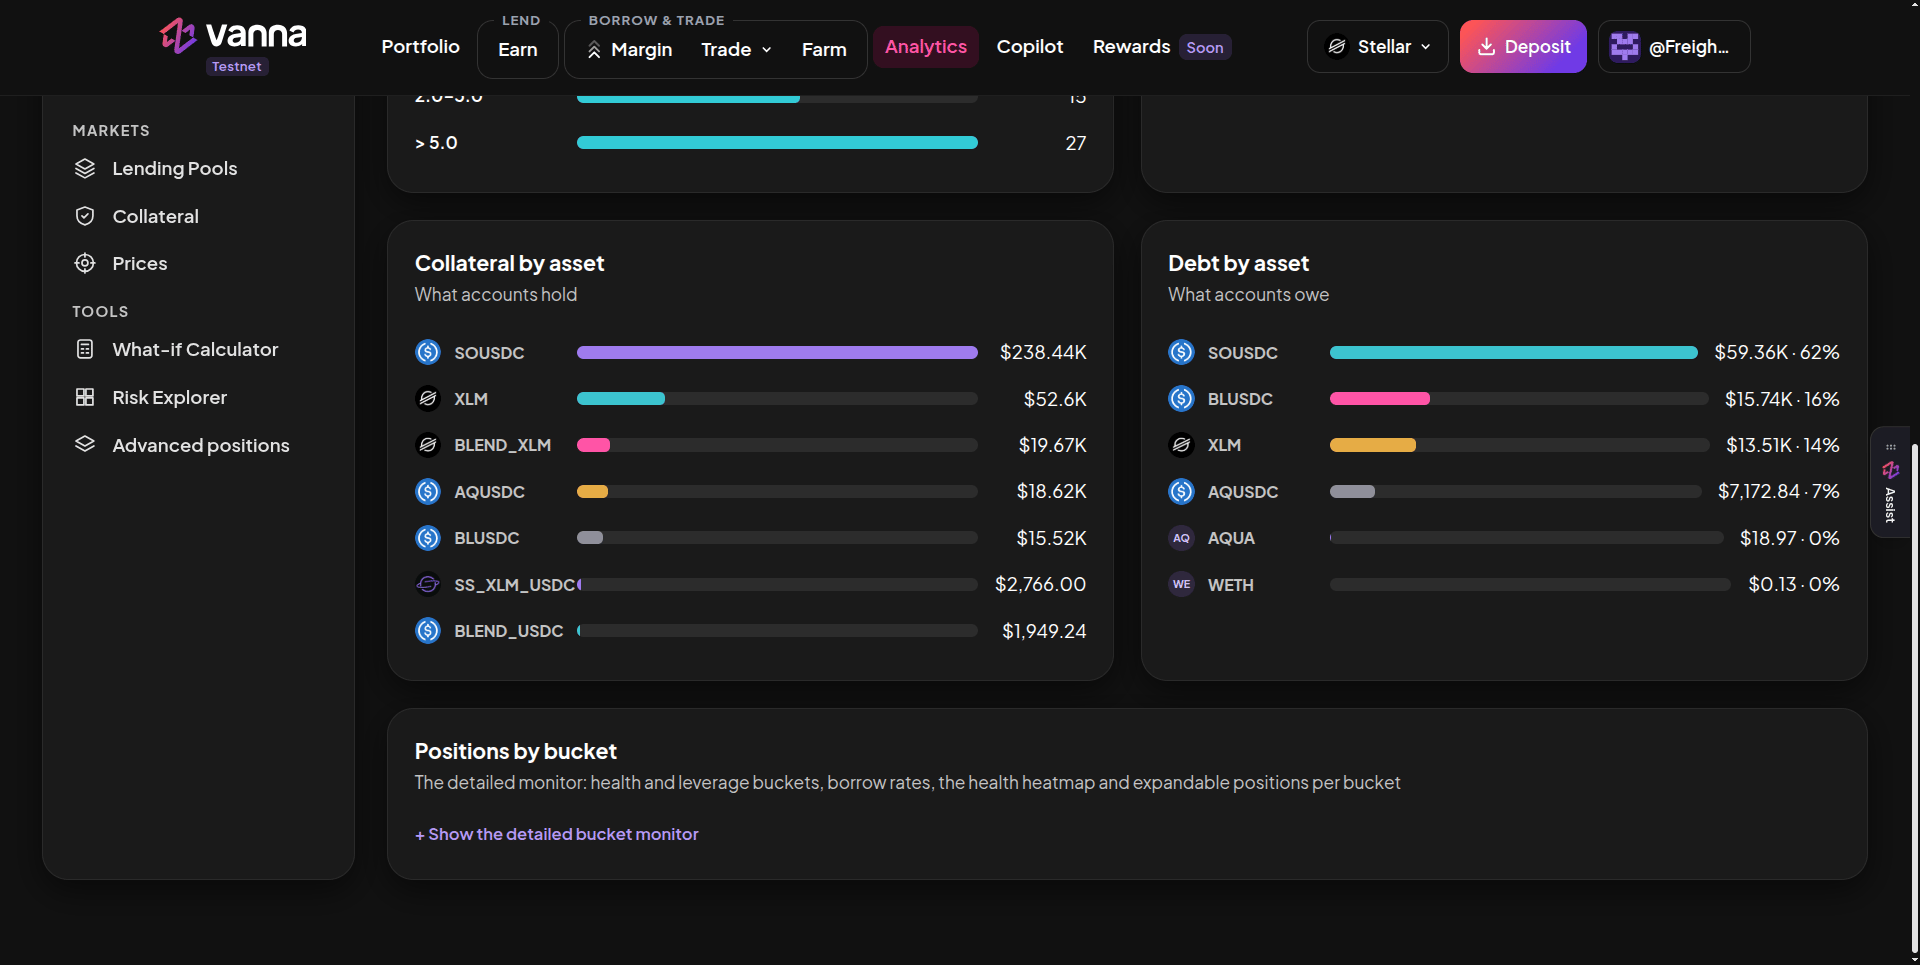Screen dimensions: 1920x965
Task: Click the BLEND_XLM coin icon
Action: (428, 445)
